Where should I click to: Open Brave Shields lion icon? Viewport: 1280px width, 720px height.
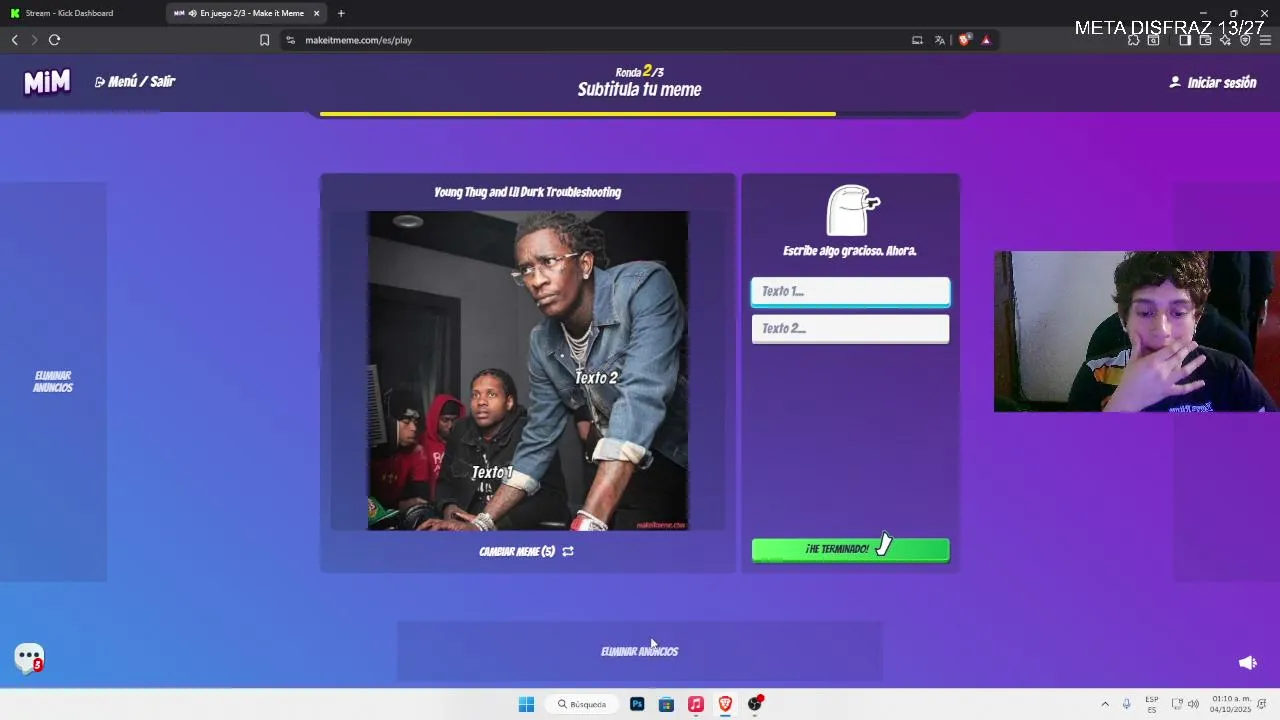pos(964,40)
